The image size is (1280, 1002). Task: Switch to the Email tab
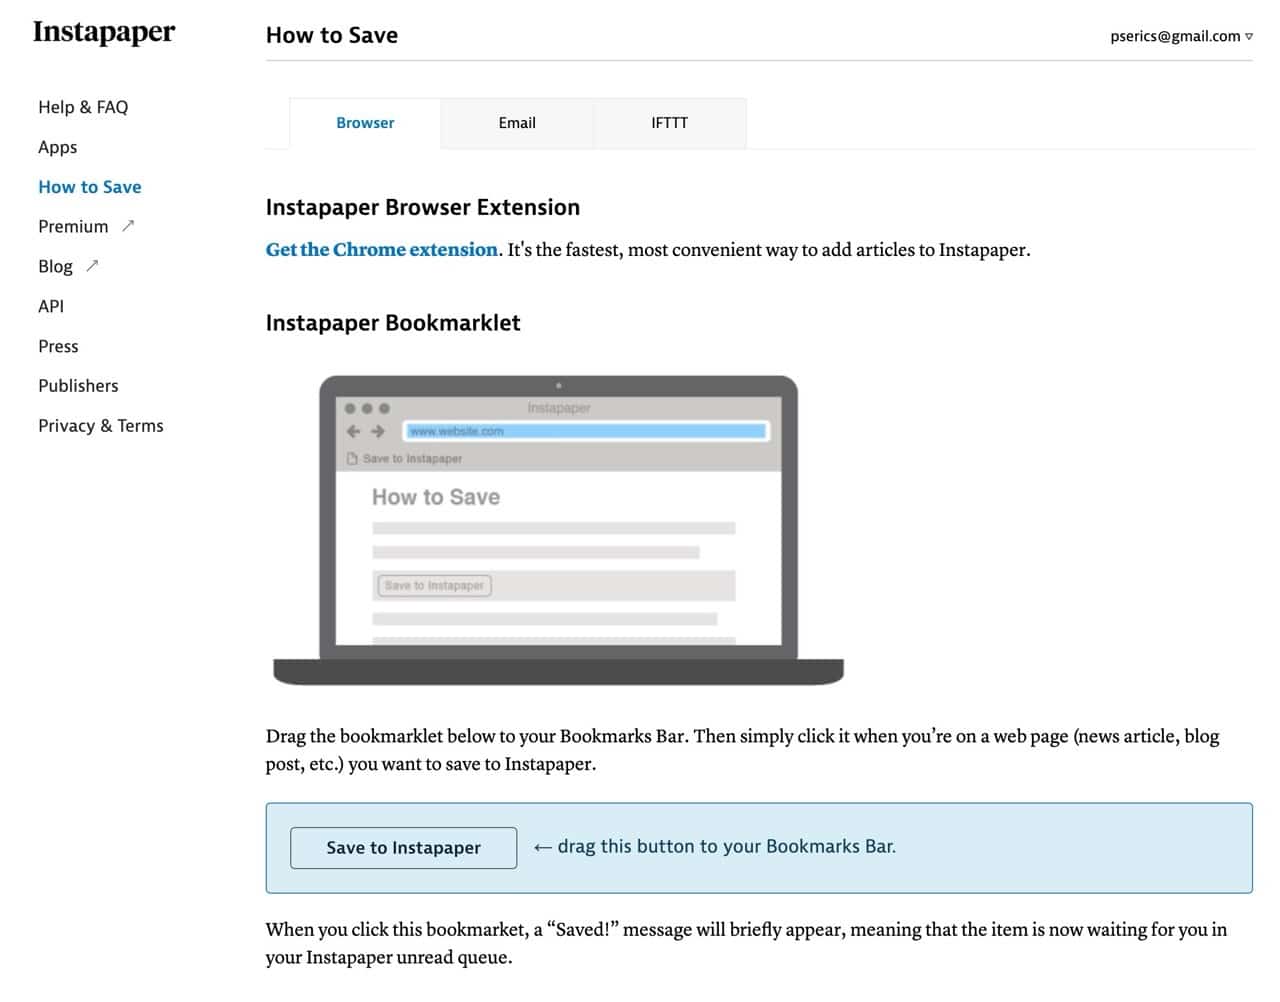click(517, 123)
